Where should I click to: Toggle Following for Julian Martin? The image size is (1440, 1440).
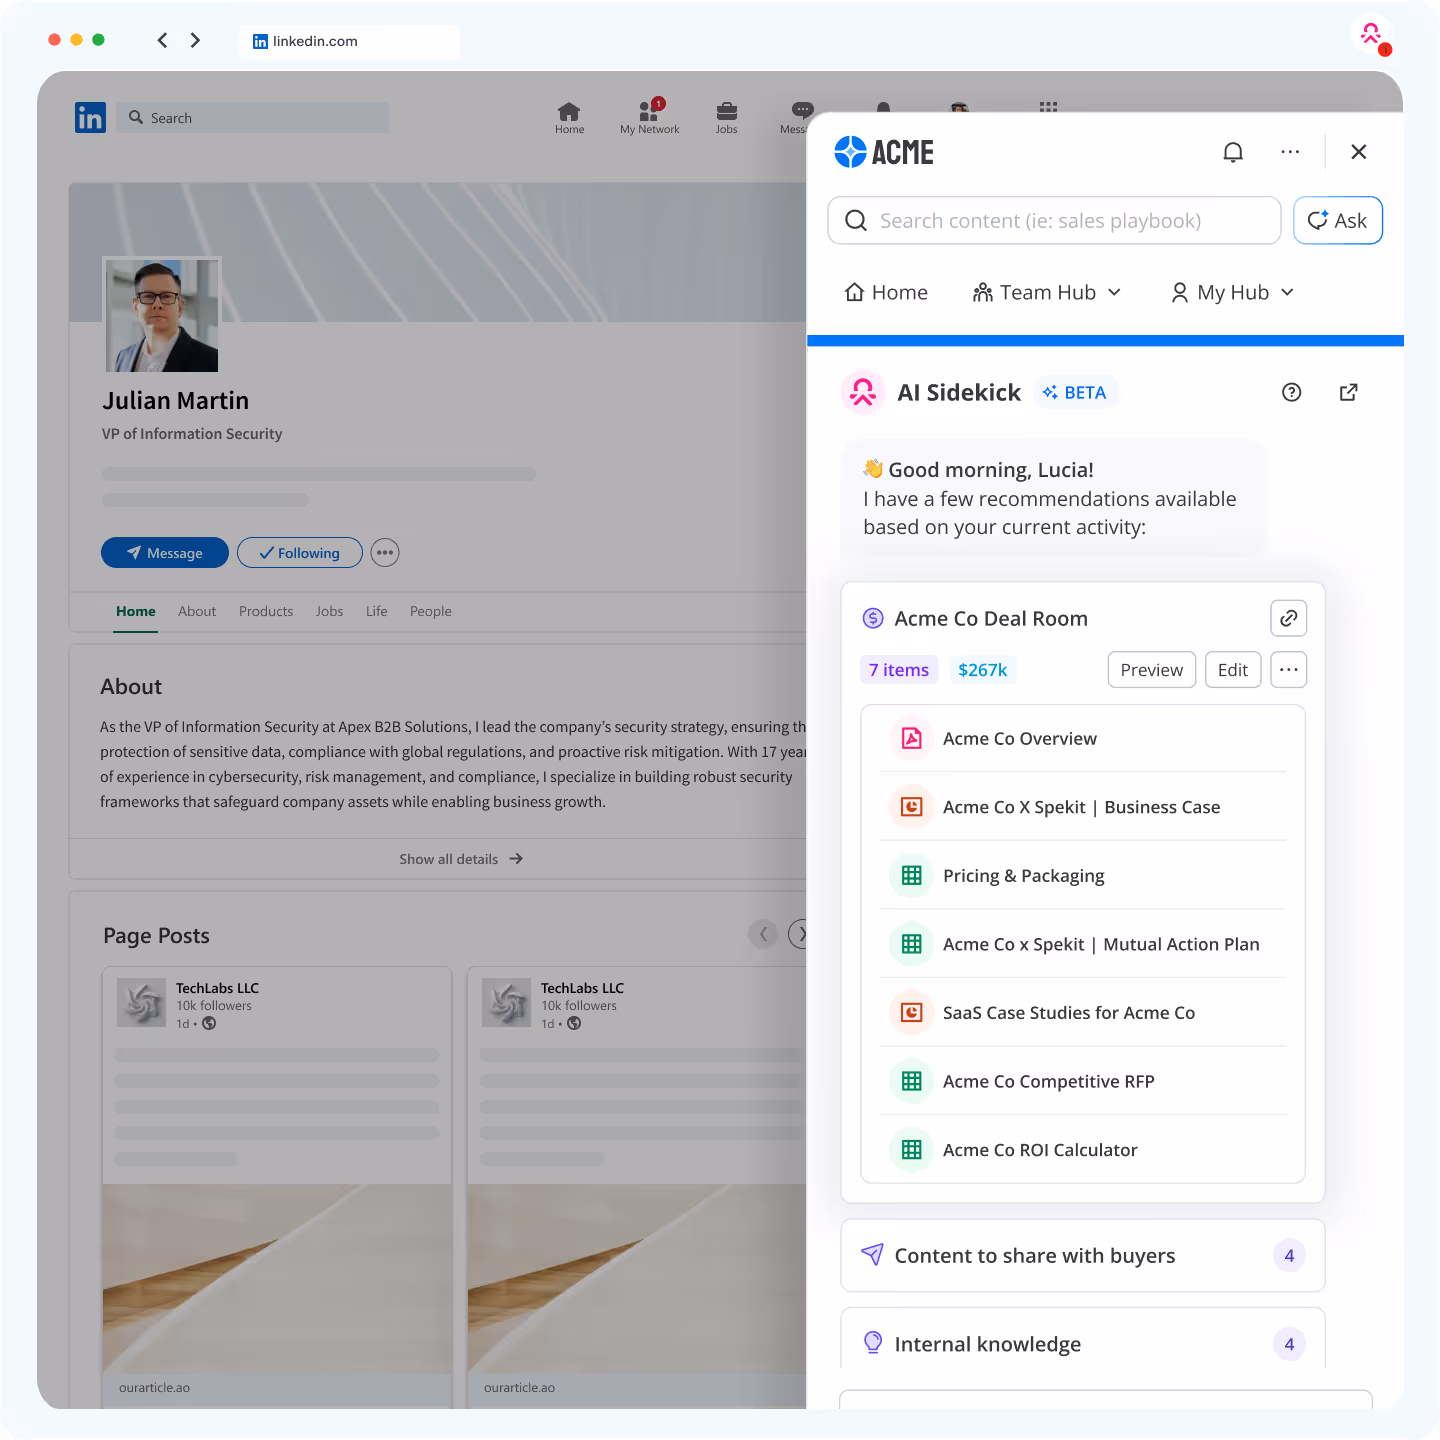click(299, 553)
